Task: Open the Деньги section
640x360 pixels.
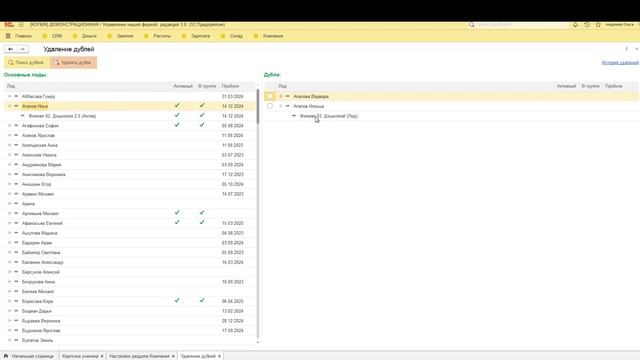Action: tap(89, 36)
